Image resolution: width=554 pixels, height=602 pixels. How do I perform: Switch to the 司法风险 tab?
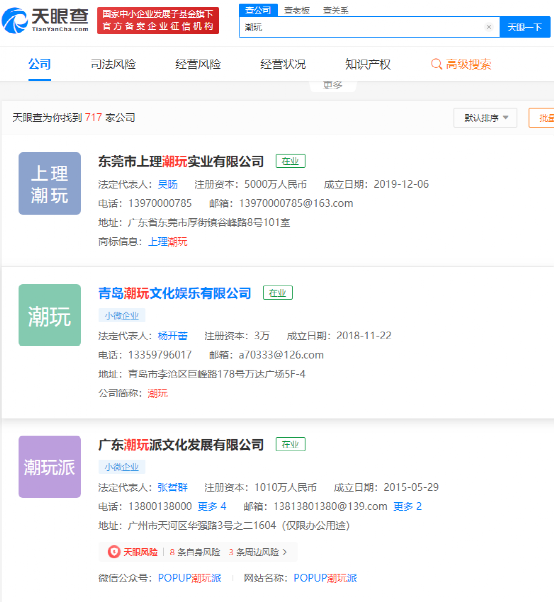(113, 64)
